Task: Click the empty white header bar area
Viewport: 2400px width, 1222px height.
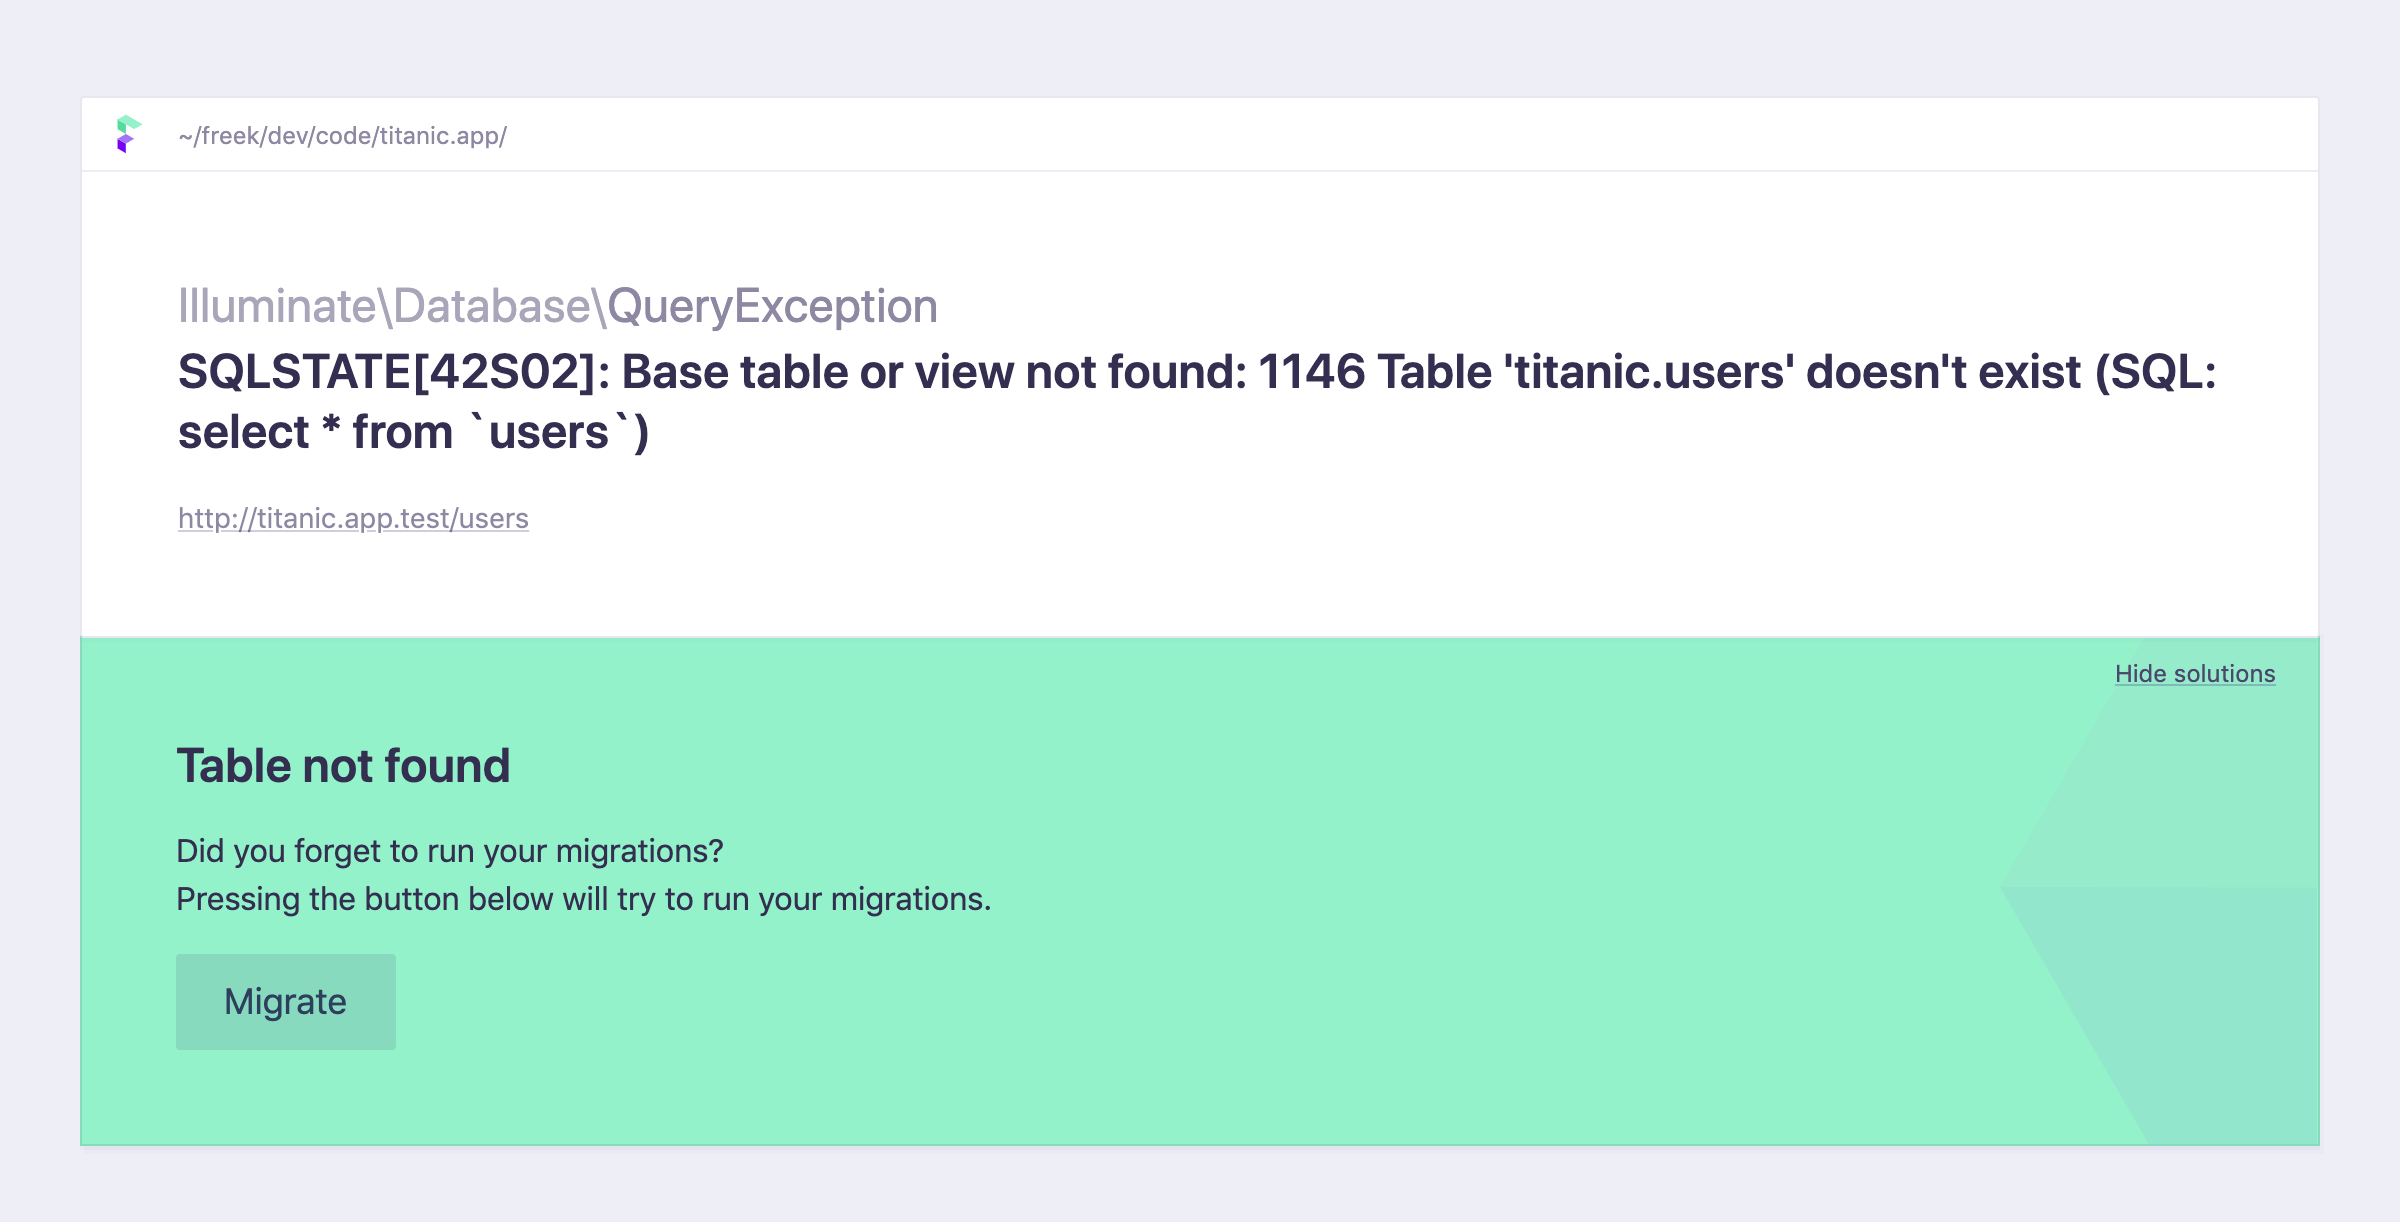Action: [x=1400, y=135]
